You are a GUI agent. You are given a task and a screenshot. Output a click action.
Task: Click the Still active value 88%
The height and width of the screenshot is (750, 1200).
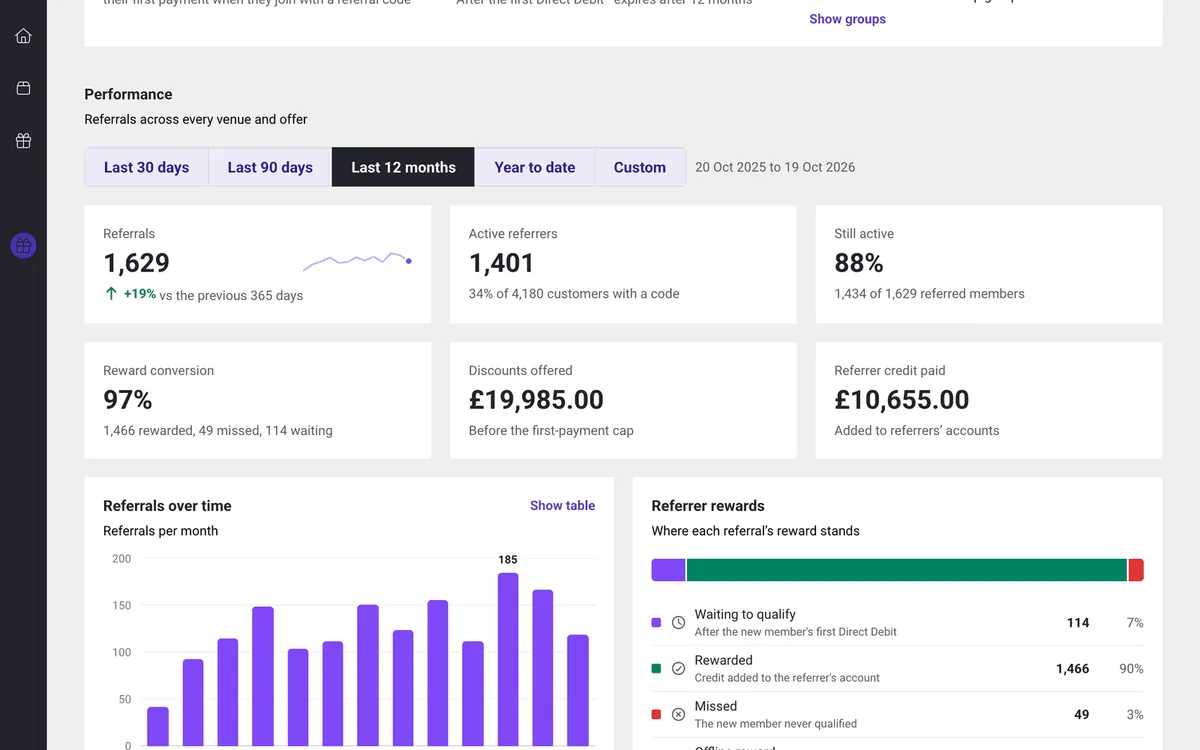point(859,263)
